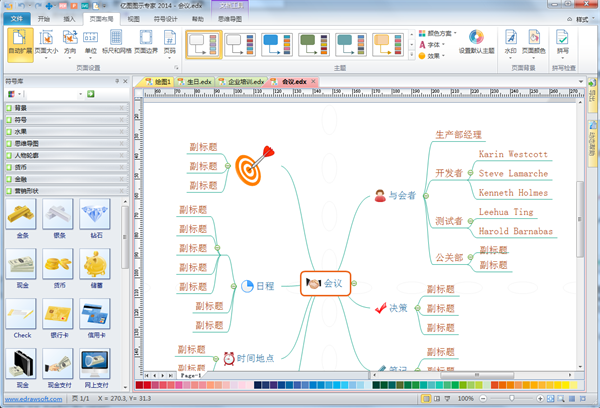This screenshot has height=408, width=600.
Task: Click the green go arrow next to library search
Action: (x=91, y=94)
